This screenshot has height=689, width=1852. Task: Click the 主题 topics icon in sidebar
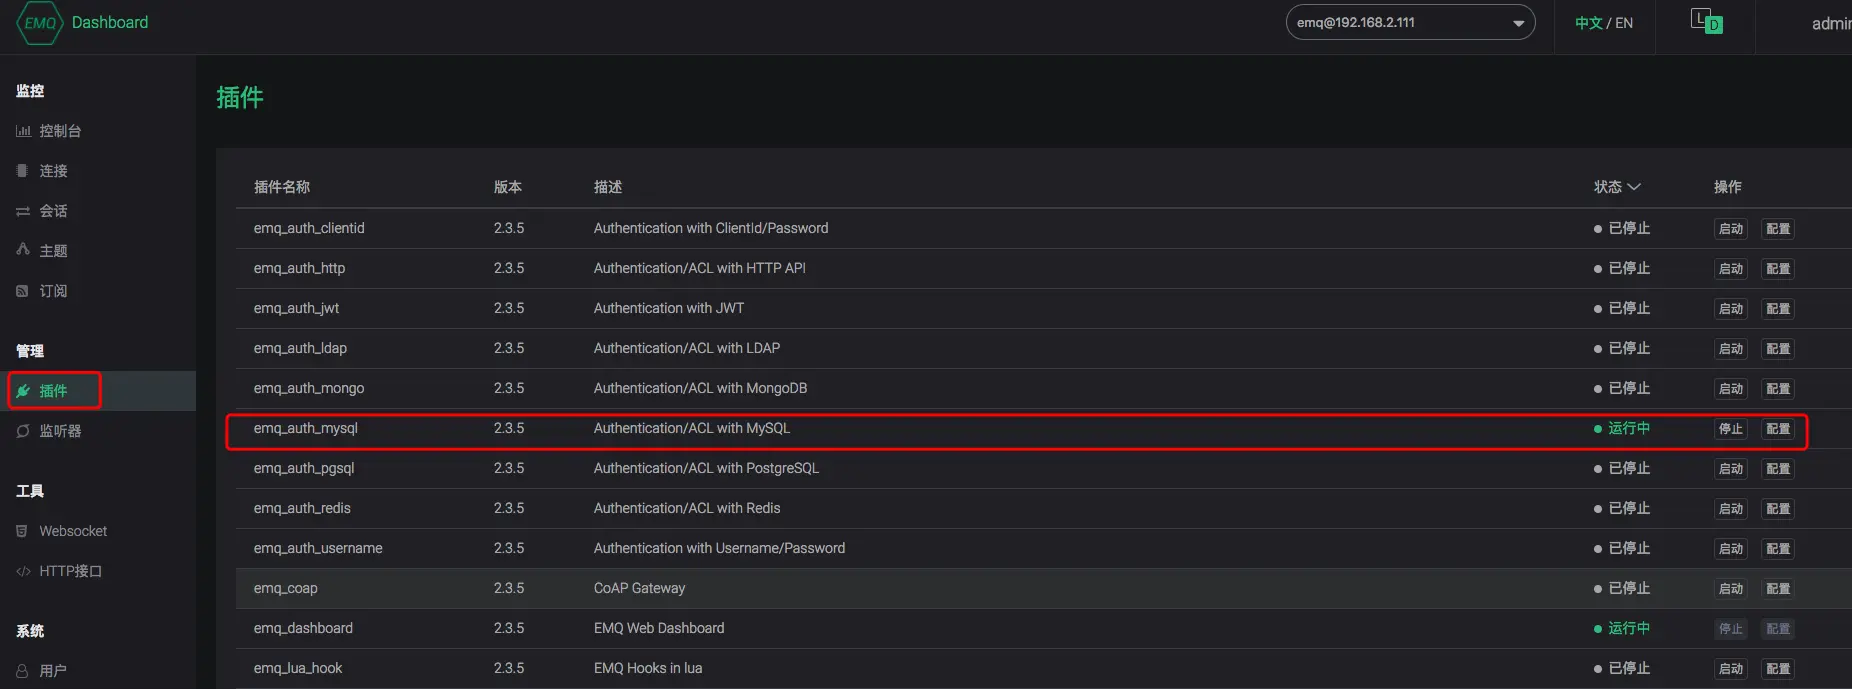tap(23, 250)
